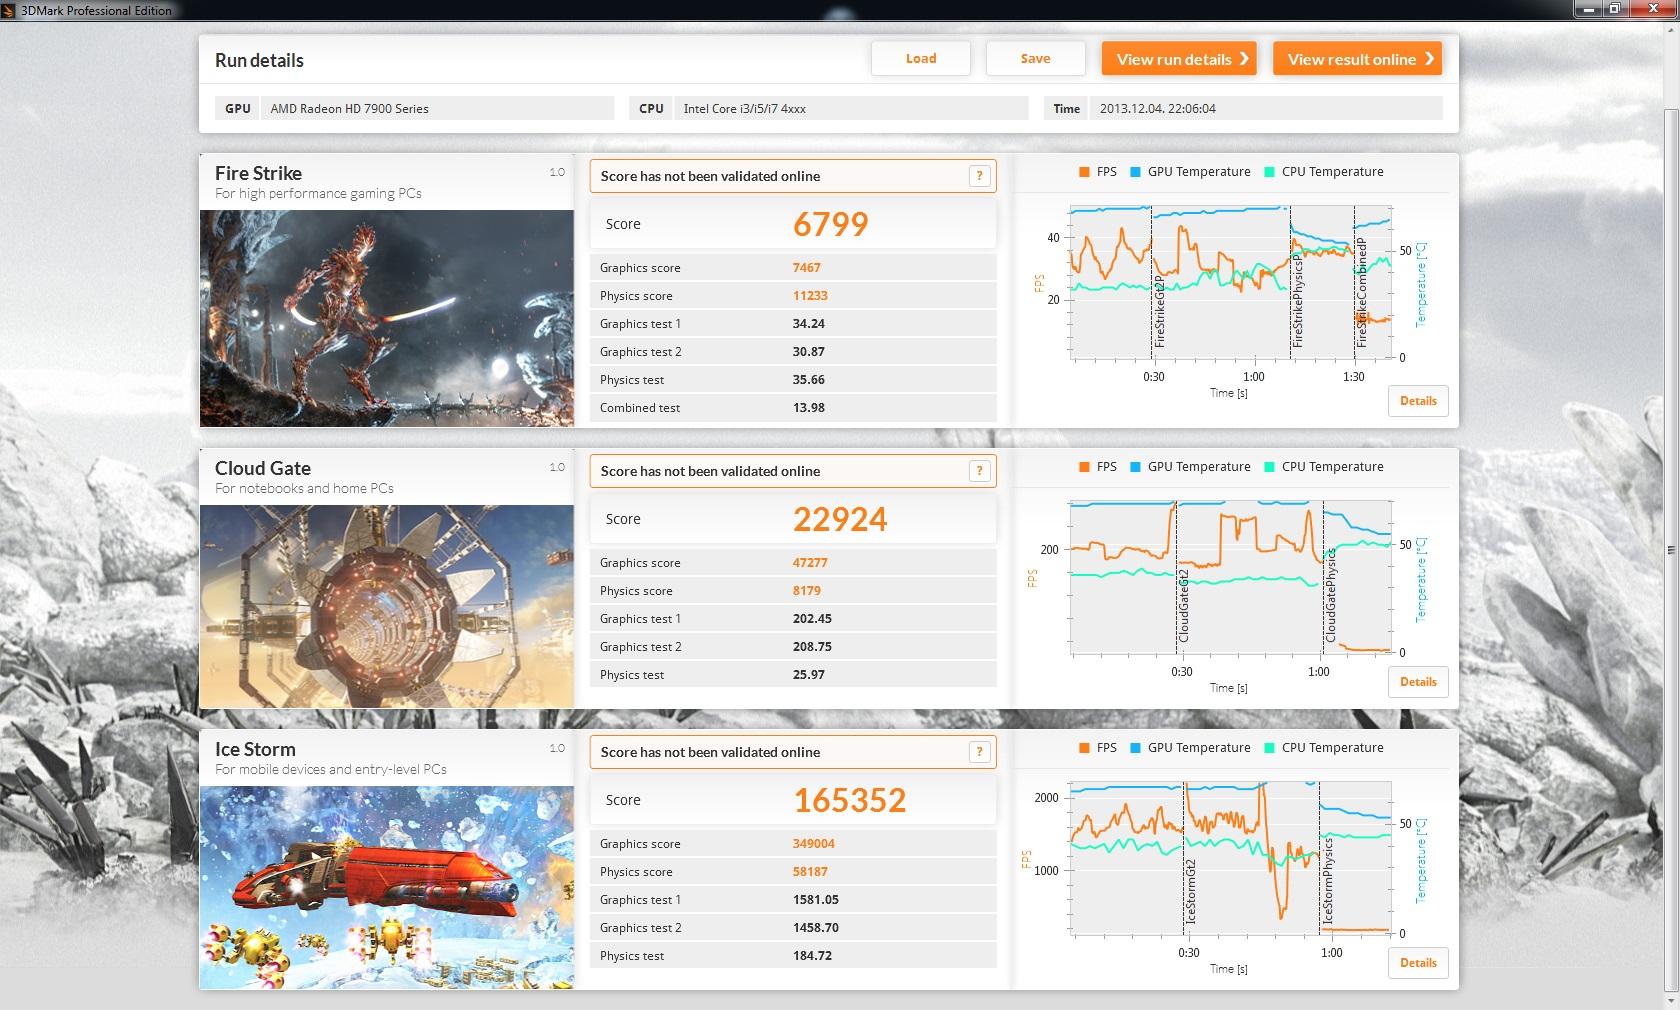Click the 'Cloud Gate' heading

[263, 468]
